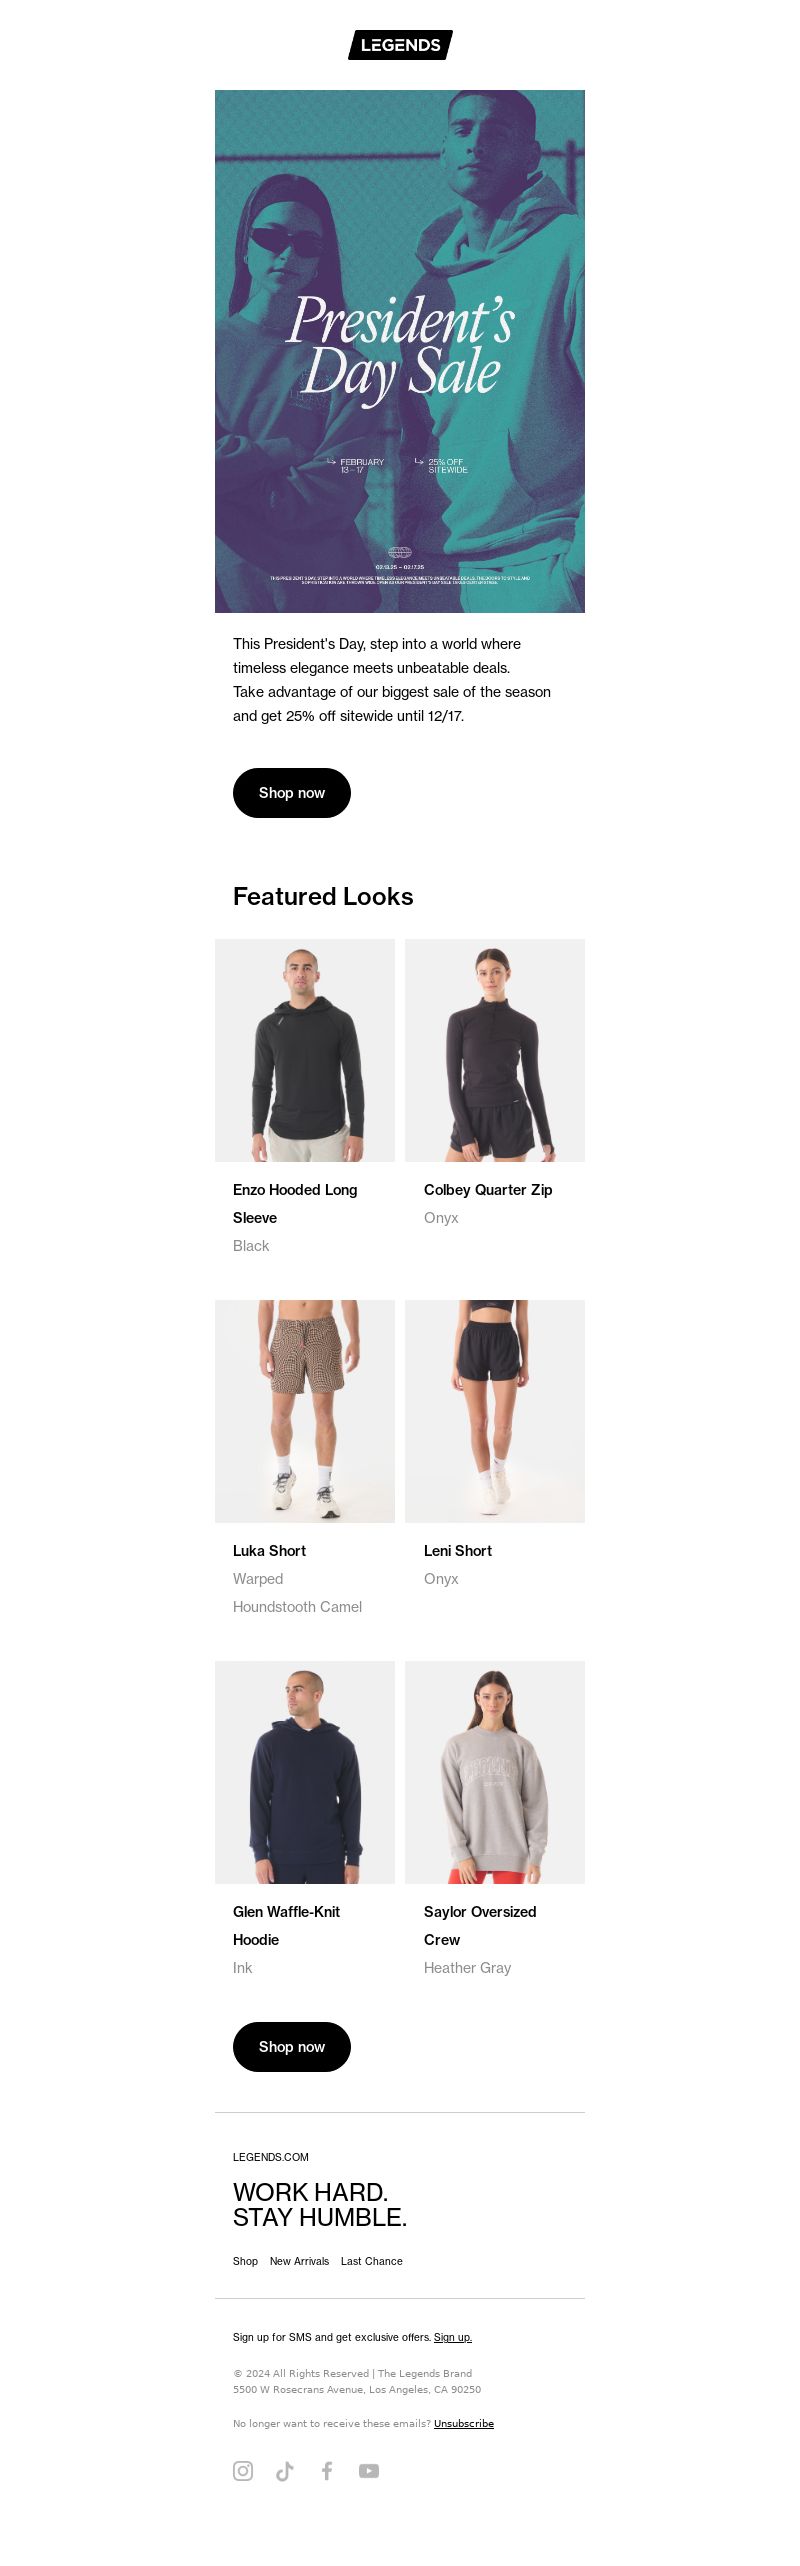Click the Shop now button below products
This screenshot has width=800, height=2566.
[x=292, y=2047]
